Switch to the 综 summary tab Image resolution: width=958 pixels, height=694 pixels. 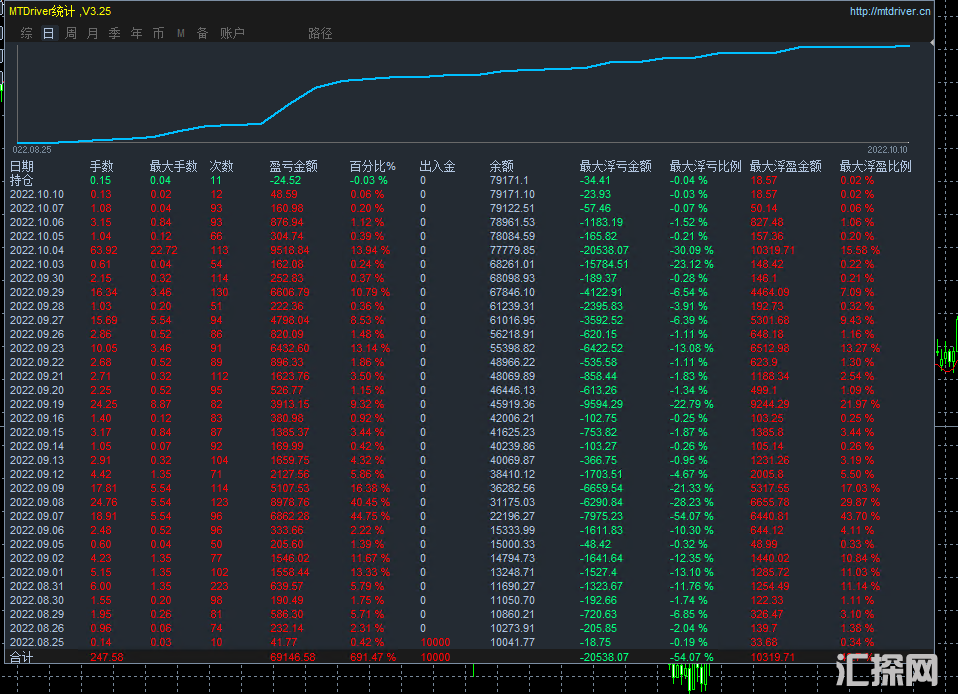coord(26,33)
